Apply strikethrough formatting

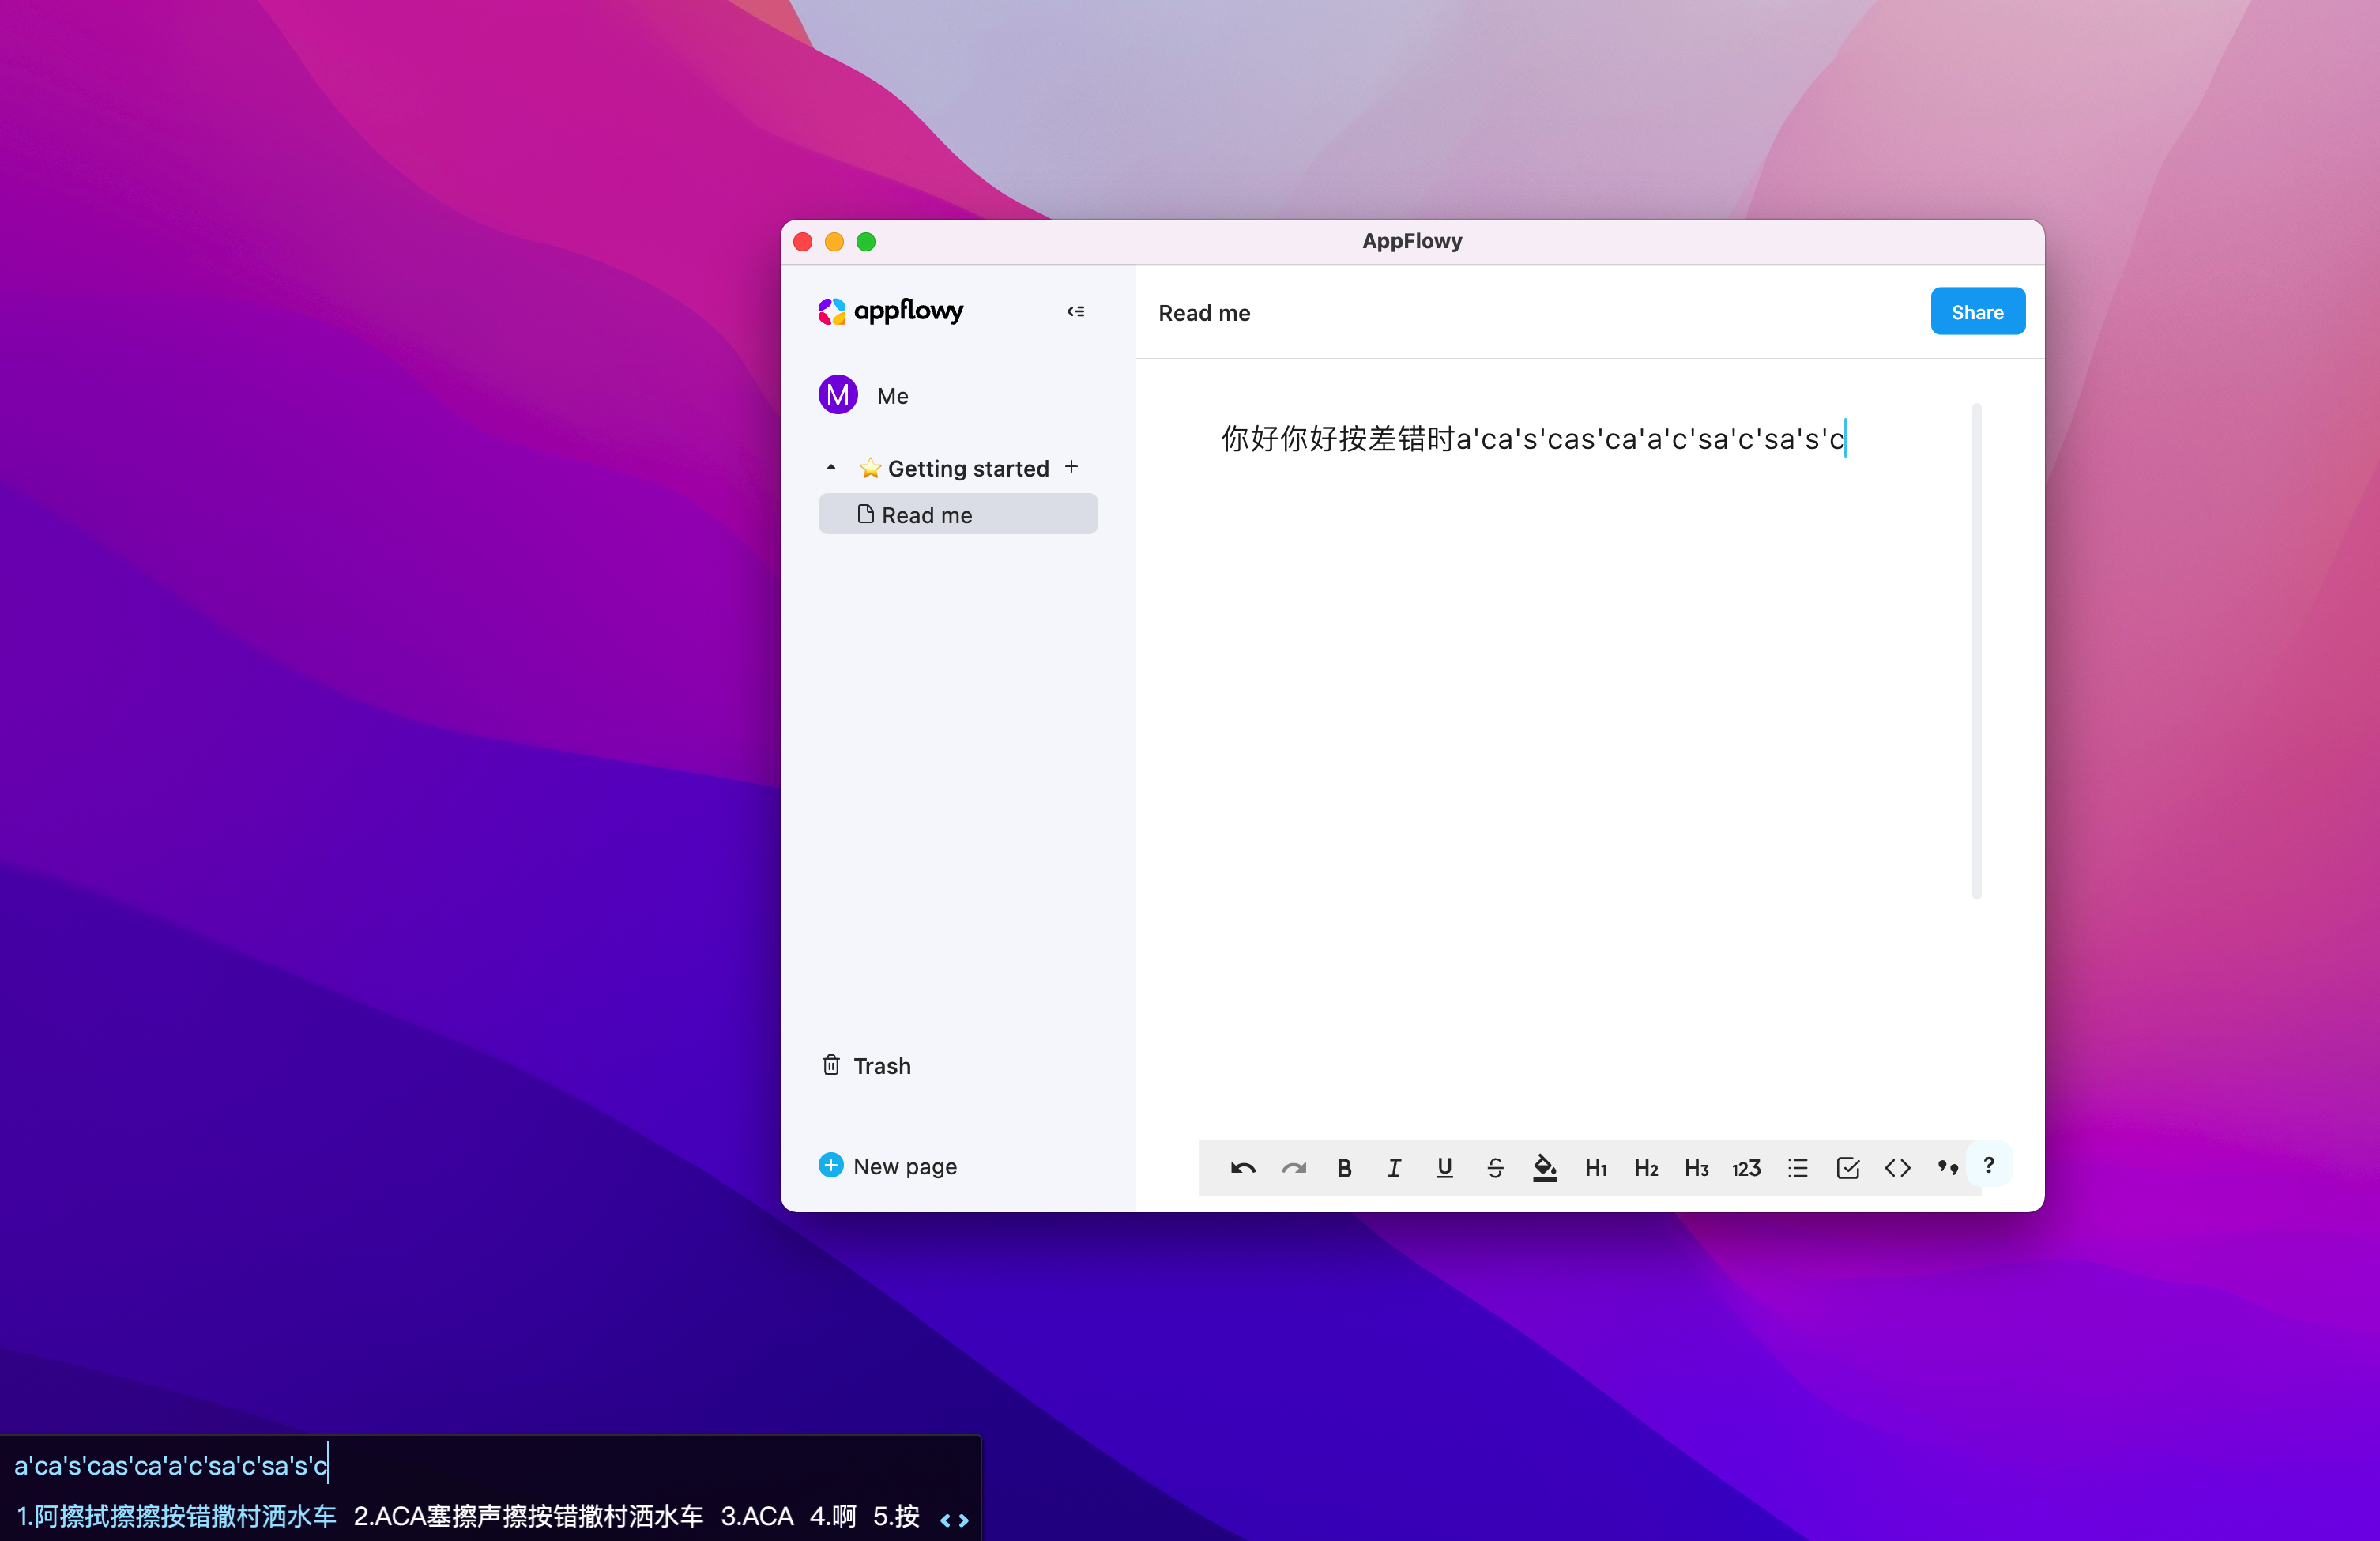[1495, 1168]
